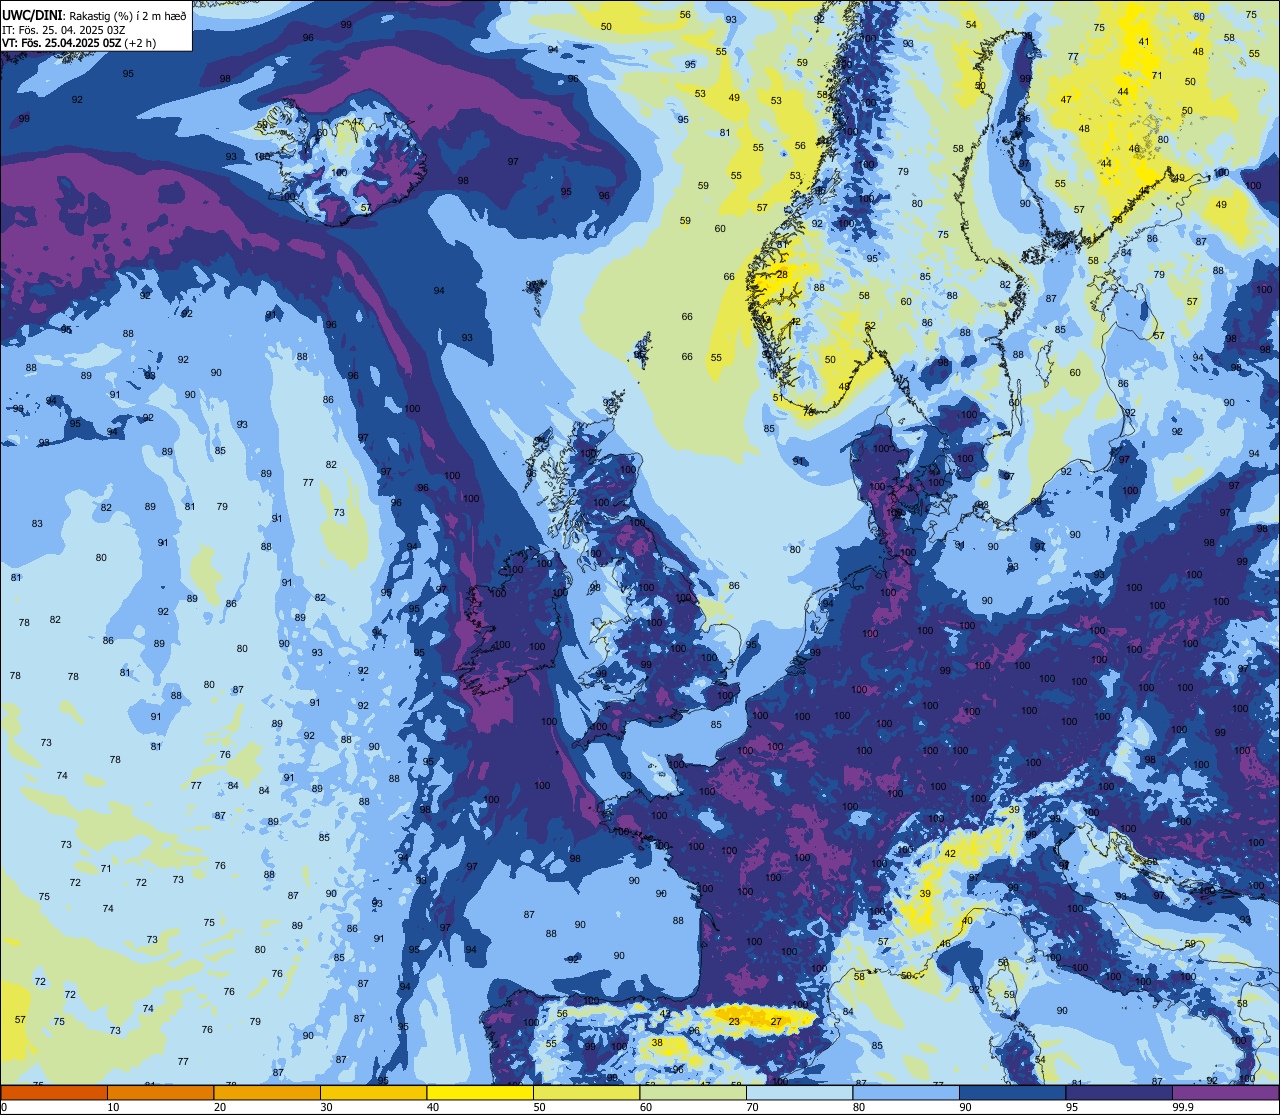Click the "VT: Fös. 25.04.2025 05Z (+2 h)" line
Image resolution: width=1280 pixels, height=1115 pixels.
pyautogui.click(x=78, y=43)
